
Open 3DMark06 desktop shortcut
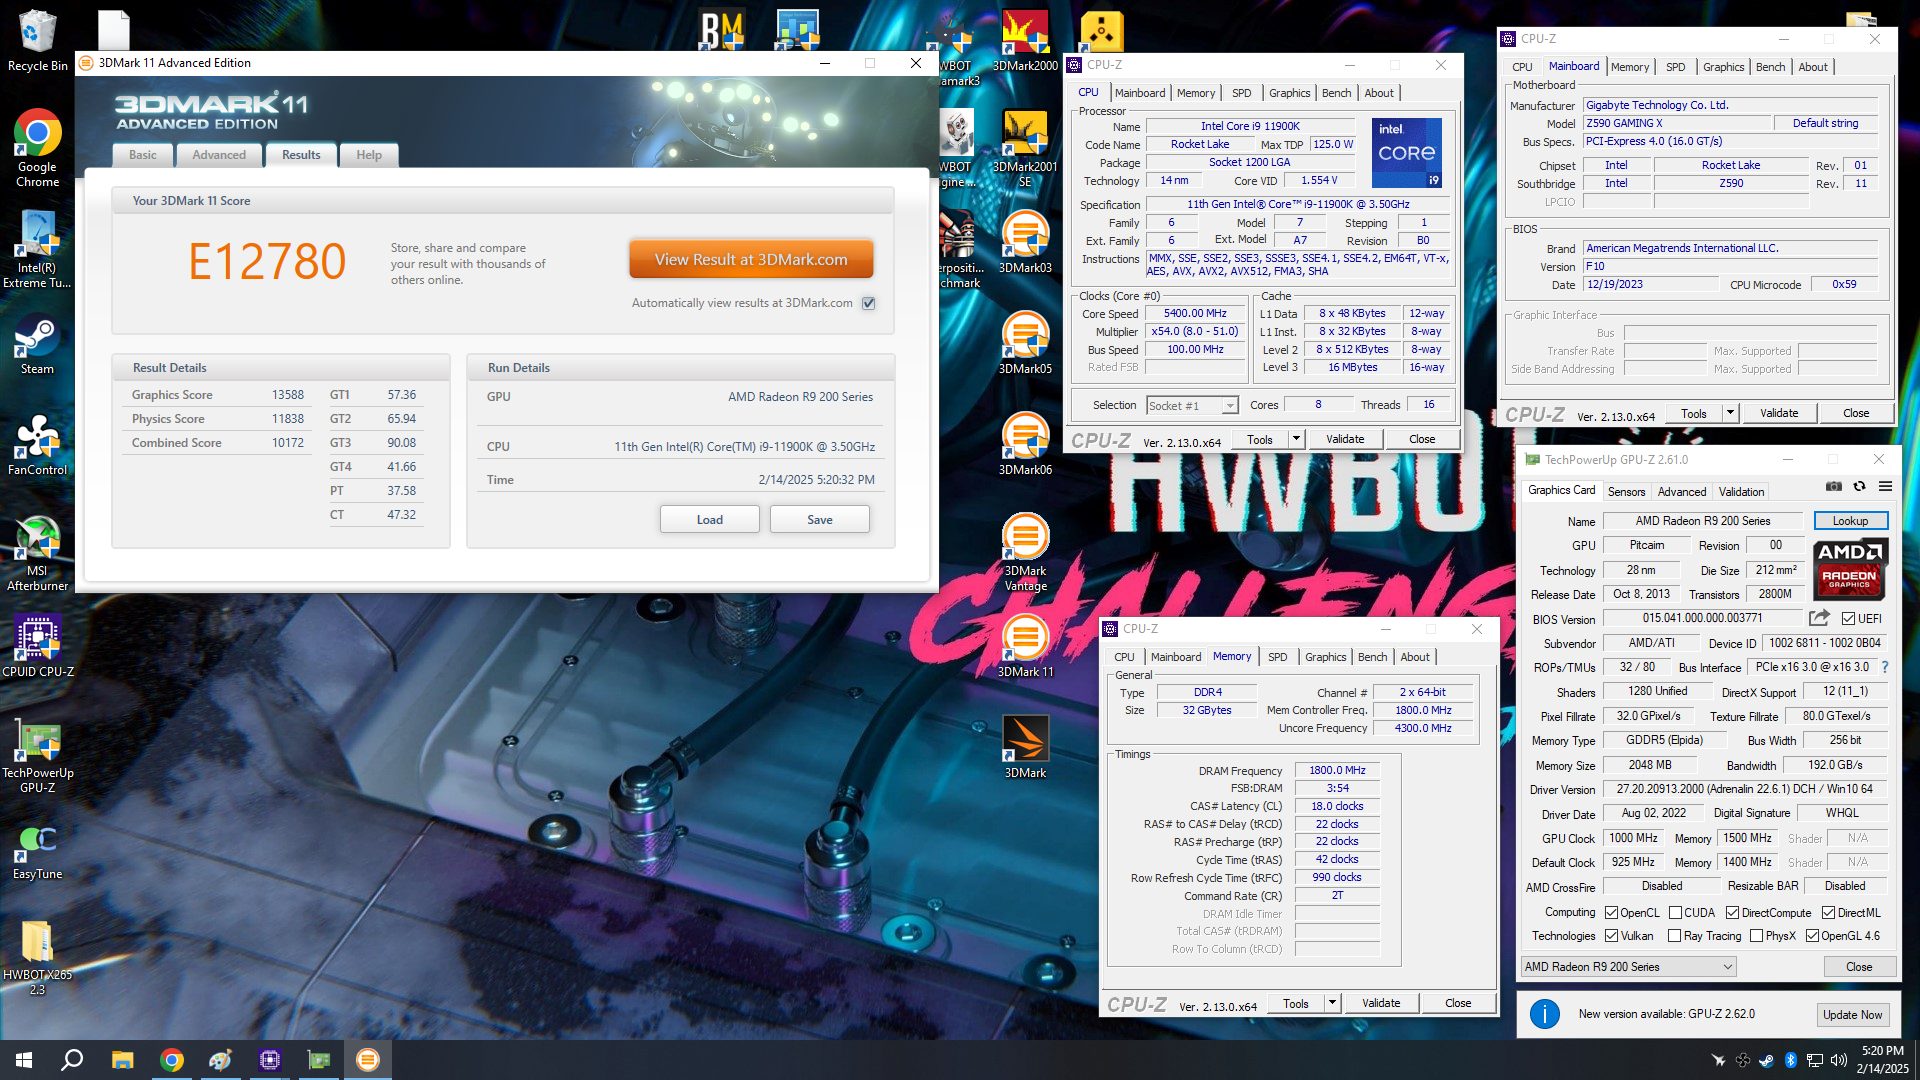point(1025,444)
